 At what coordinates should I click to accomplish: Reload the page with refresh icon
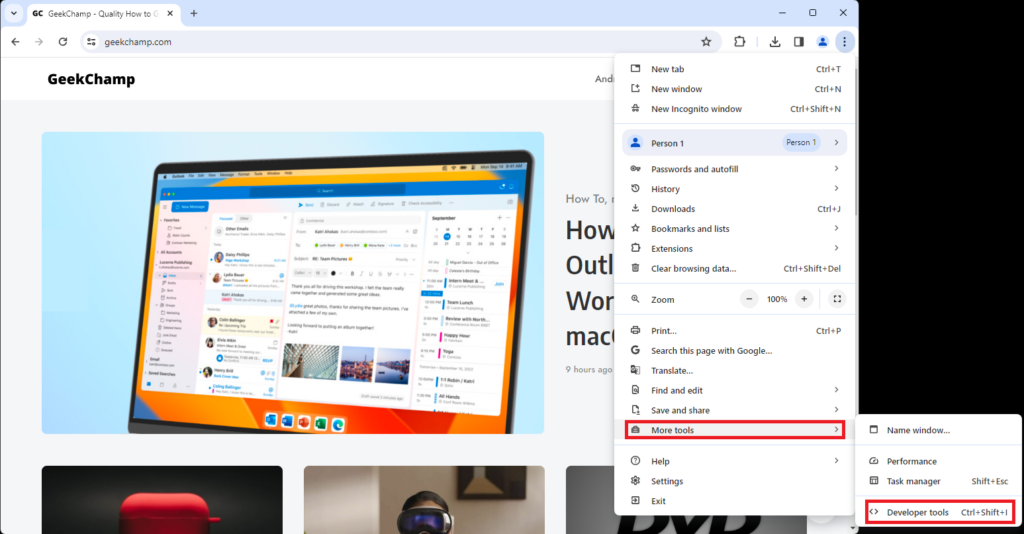[x=63, y=42]
